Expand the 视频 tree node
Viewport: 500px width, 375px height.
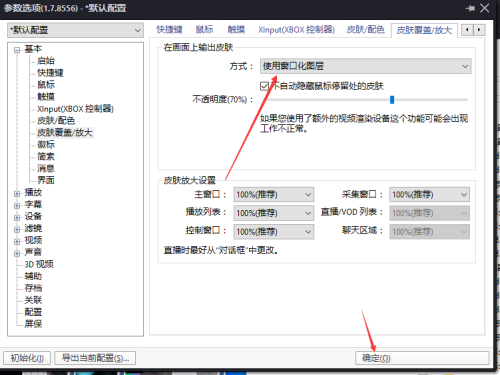17,241
